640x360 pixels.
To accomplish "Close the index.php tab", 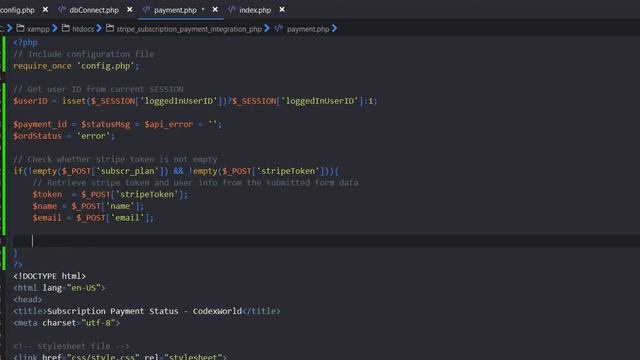I will point(282,9).
